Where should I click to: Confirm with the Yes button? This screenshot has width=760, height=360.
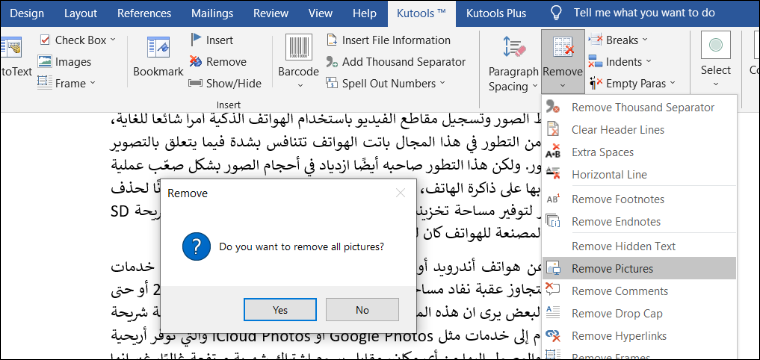pos(280,310)
